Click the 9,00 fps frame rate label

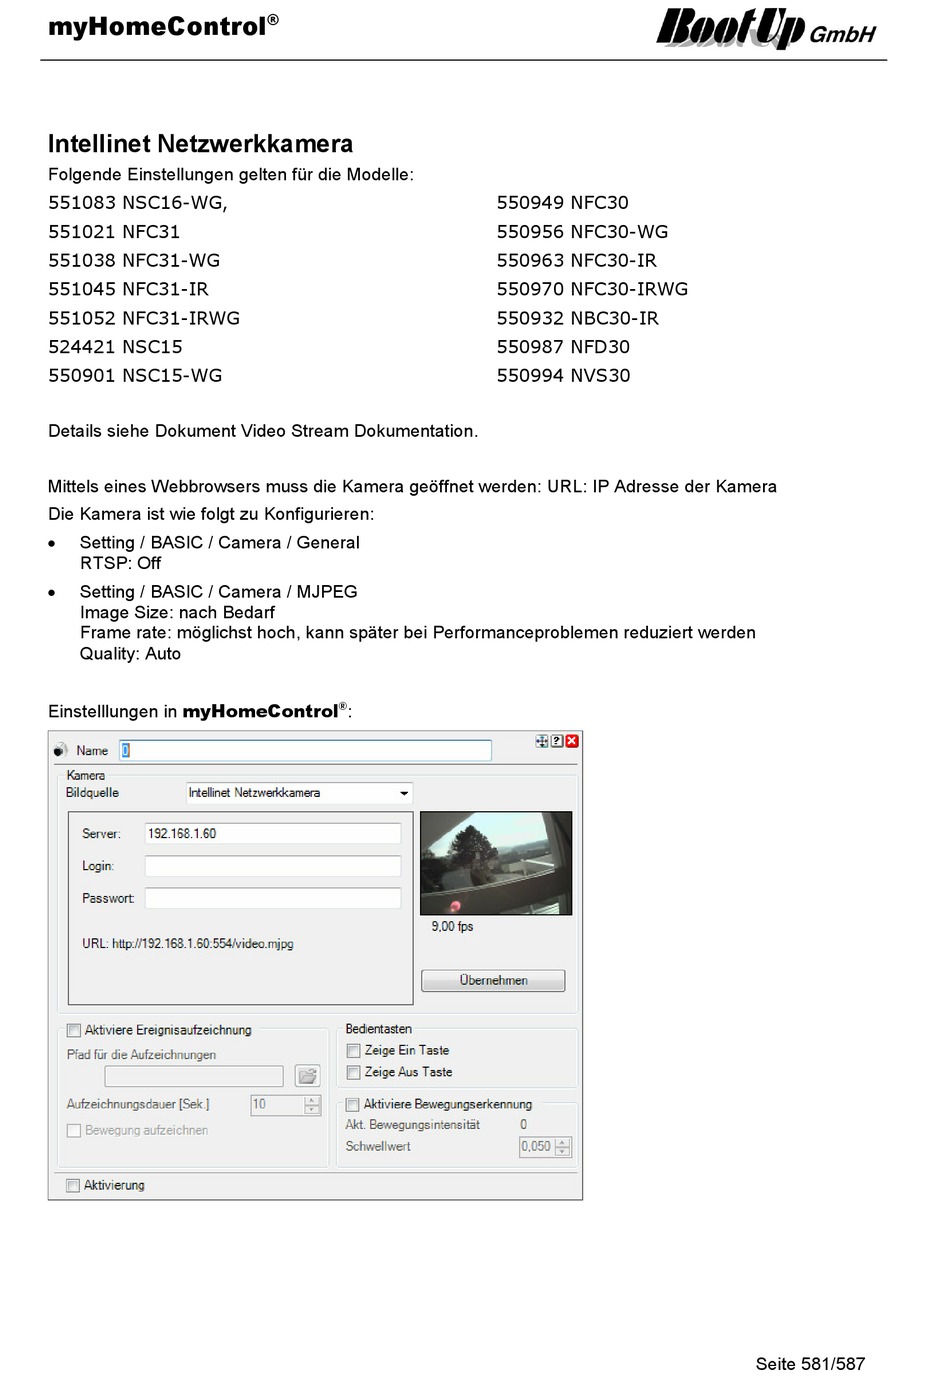452,927
